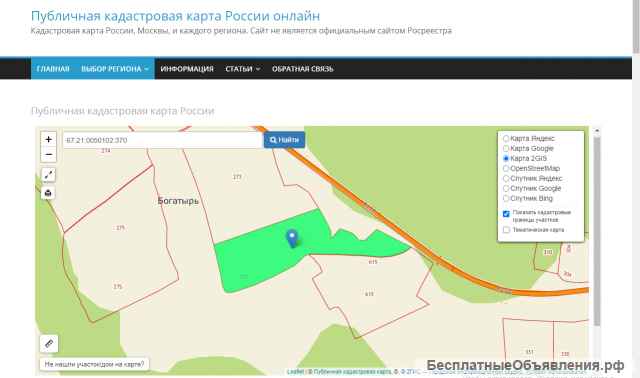This screenshot has height=378, width=640.
Task: Open ОБРАТНАЯ СВЯЗЬ menu item
Action: (x=302, y=69)
